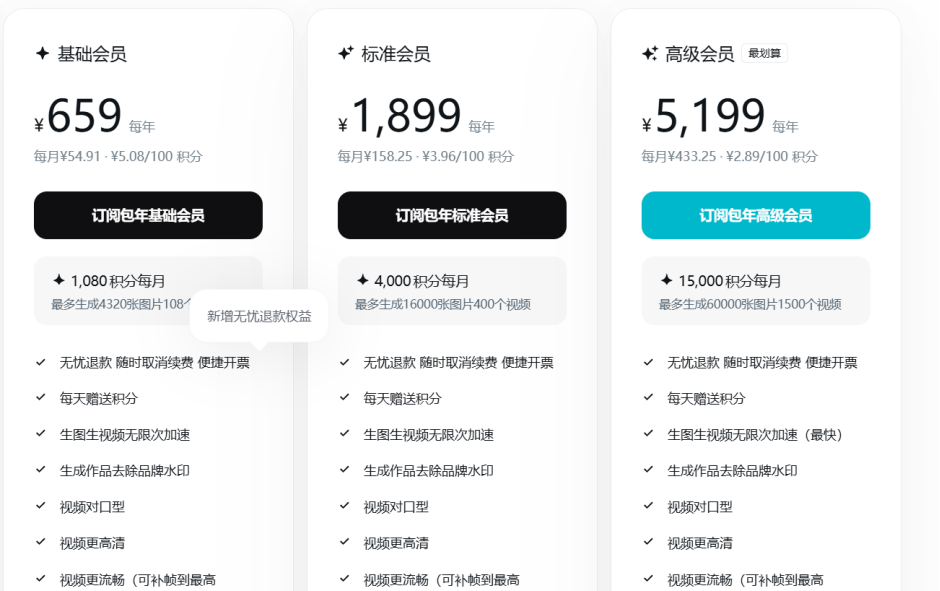
Task: Click sparkle icon next to 4,000 积分每月
Action: [363, 281]
